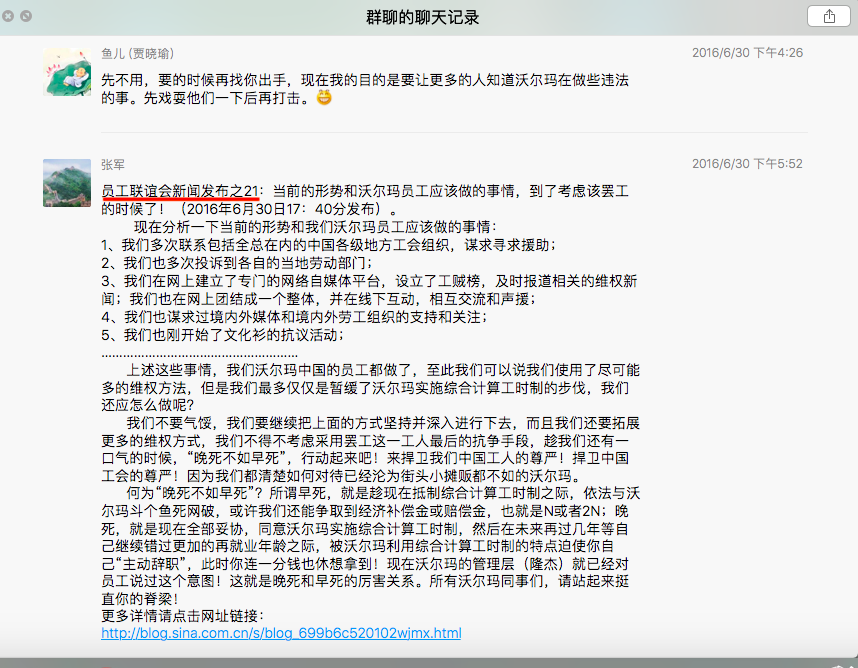Image resolution: width=858 pixels, height=668 pixels.
Task: Minimize the chat history window
Action: (26, 17)
